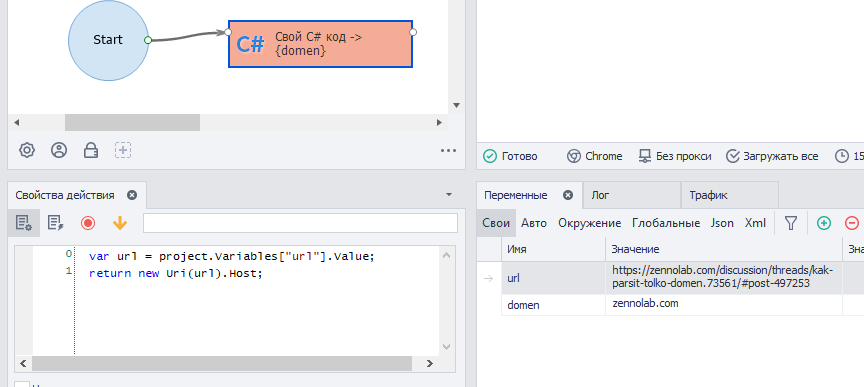
Task: Open the Свойства действия panel dropdown arrow
Action: (449, 195)
